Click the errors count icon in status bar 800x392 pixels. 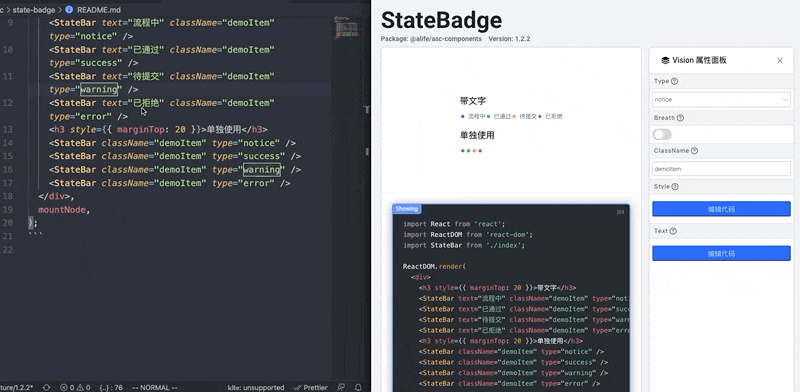click(64, 387)
